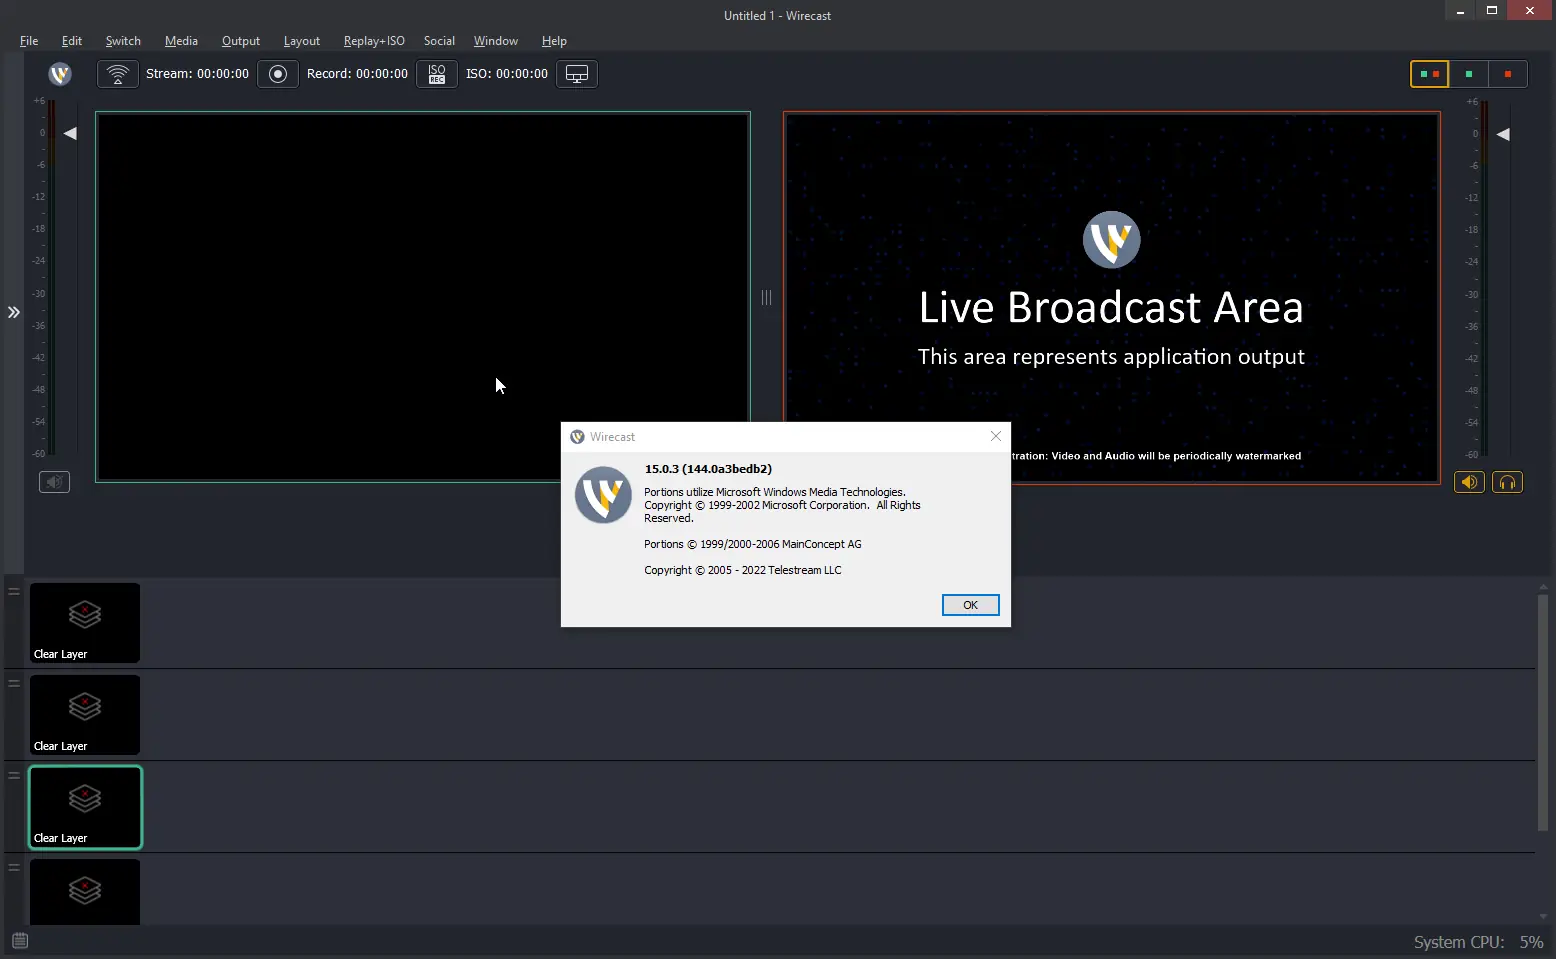Open the Window menu
Image resolution: width=1556 pixels, height=959 pixels.
[x=496, y=41]
